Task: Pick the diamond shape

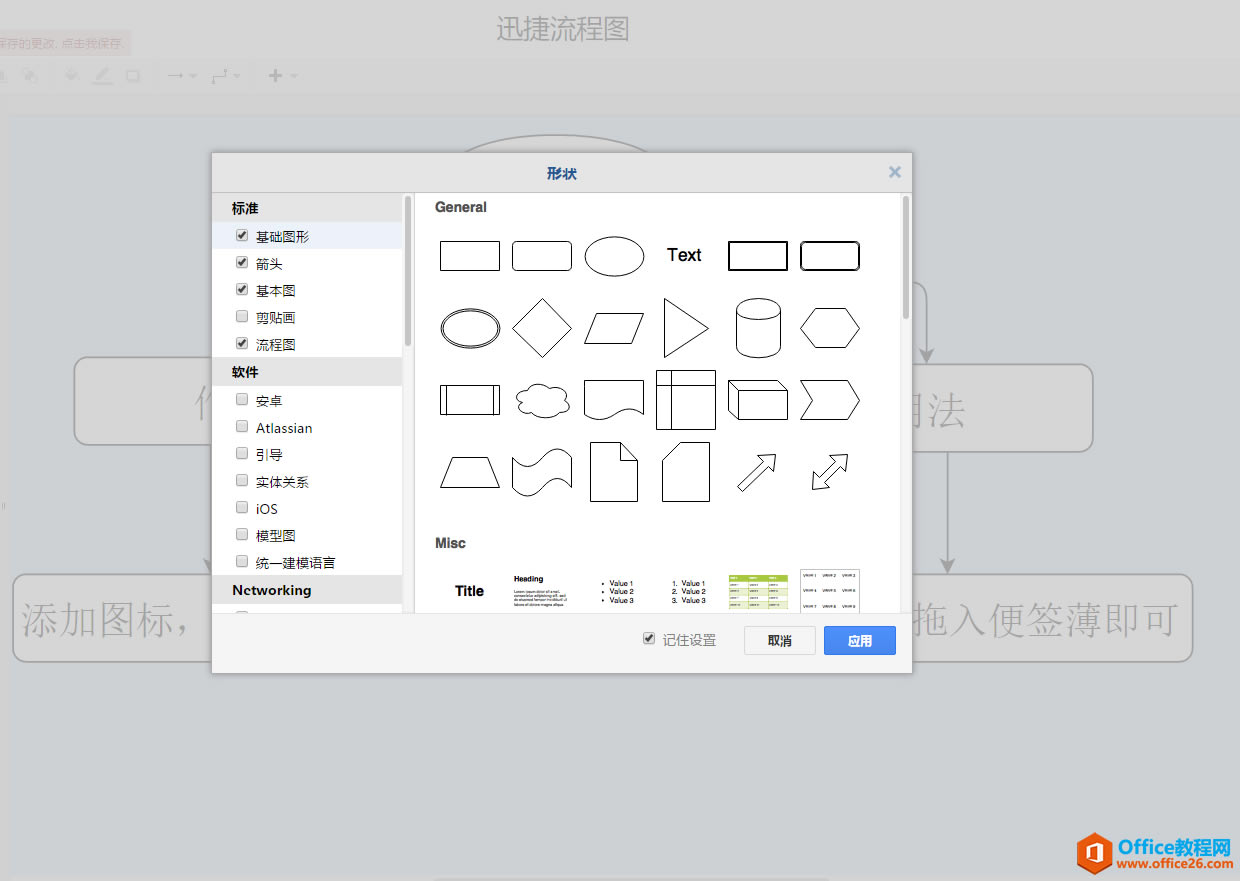Action: pos(542,327)
